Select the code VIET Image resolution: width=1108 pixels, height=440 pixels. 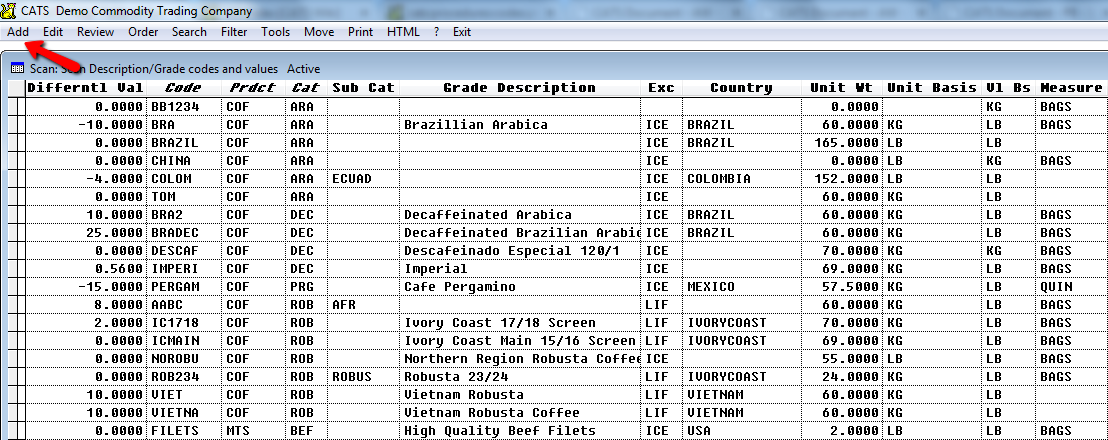tap(167, 395)
